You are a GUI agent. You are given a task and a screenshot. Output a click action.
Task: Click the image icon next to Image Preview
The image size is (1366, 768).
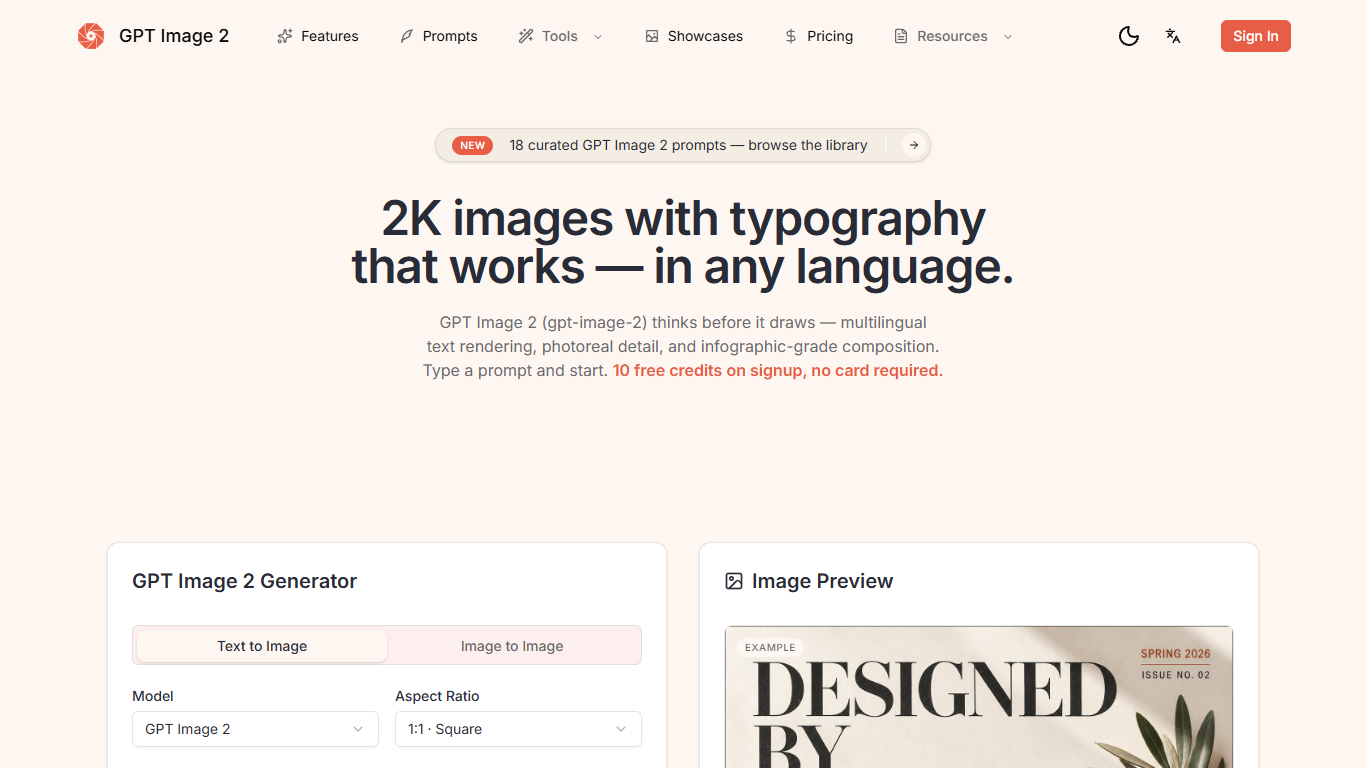(x=734, y=581)
